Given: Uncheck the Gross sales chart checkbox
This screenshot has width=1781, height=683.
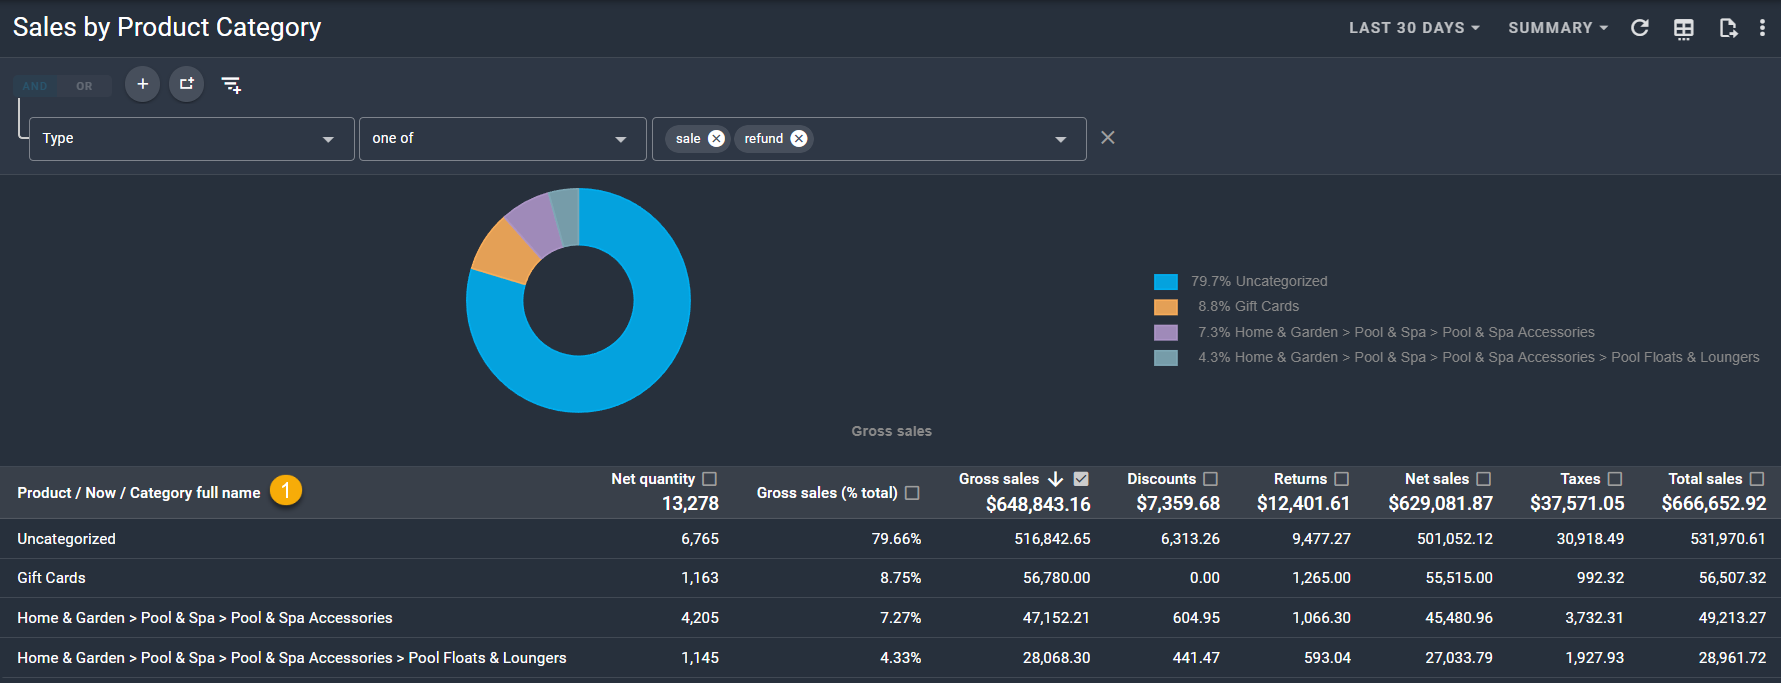Looking at the screenshot, I should 1081,479.
